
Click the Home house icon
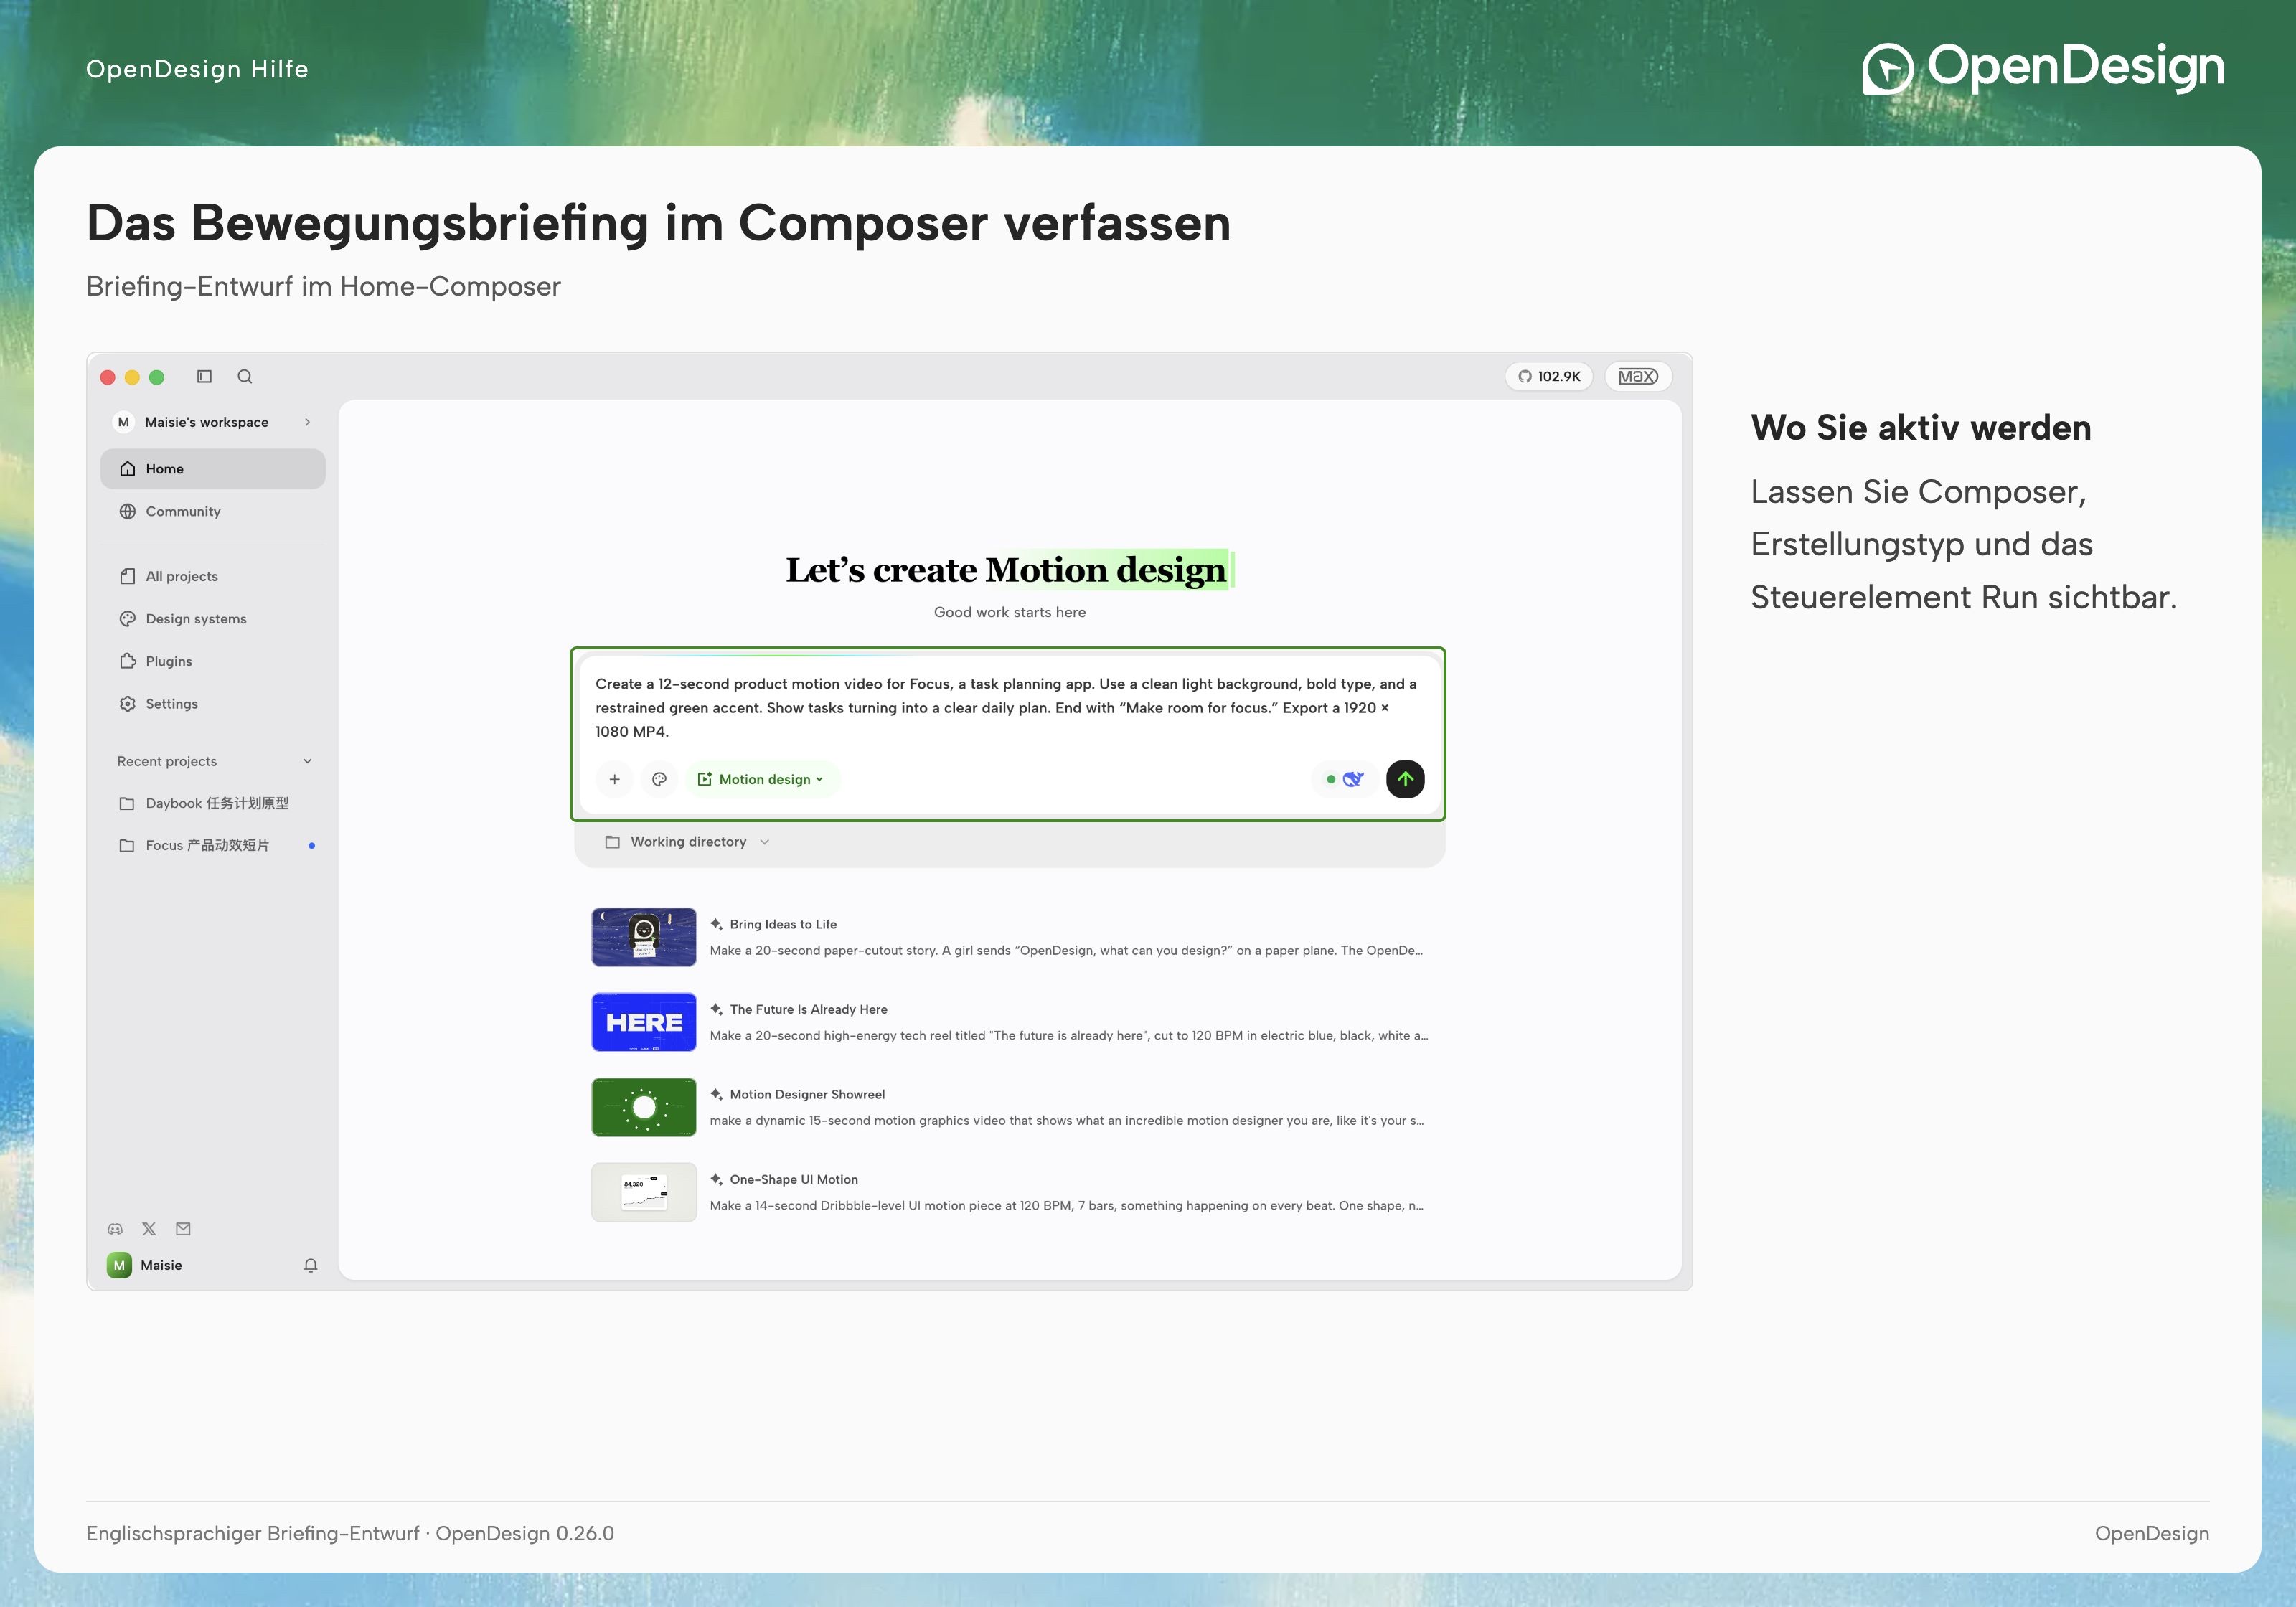tap(128, 469)
